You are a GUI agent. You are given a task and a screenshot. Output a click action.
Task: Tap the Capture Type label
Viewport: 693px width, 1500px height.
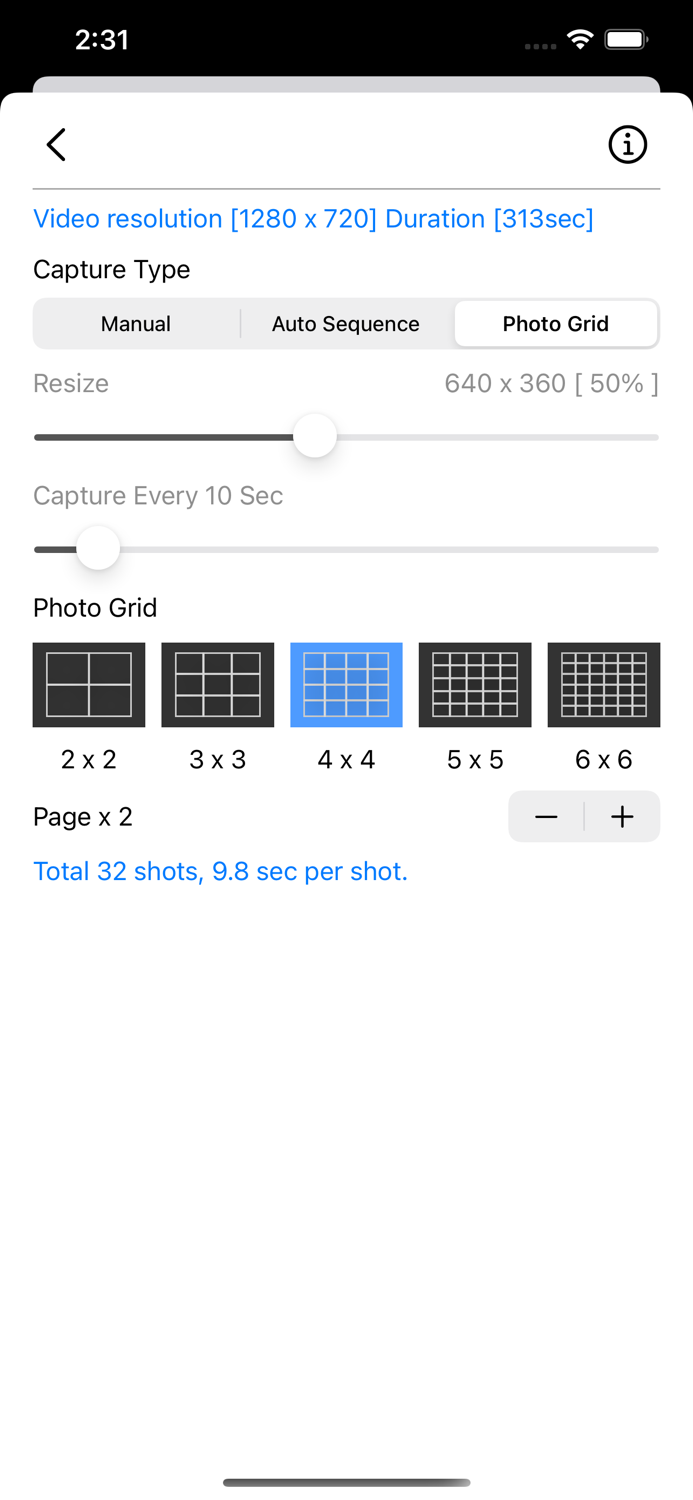pyautogui.click(x=111, y=269)
